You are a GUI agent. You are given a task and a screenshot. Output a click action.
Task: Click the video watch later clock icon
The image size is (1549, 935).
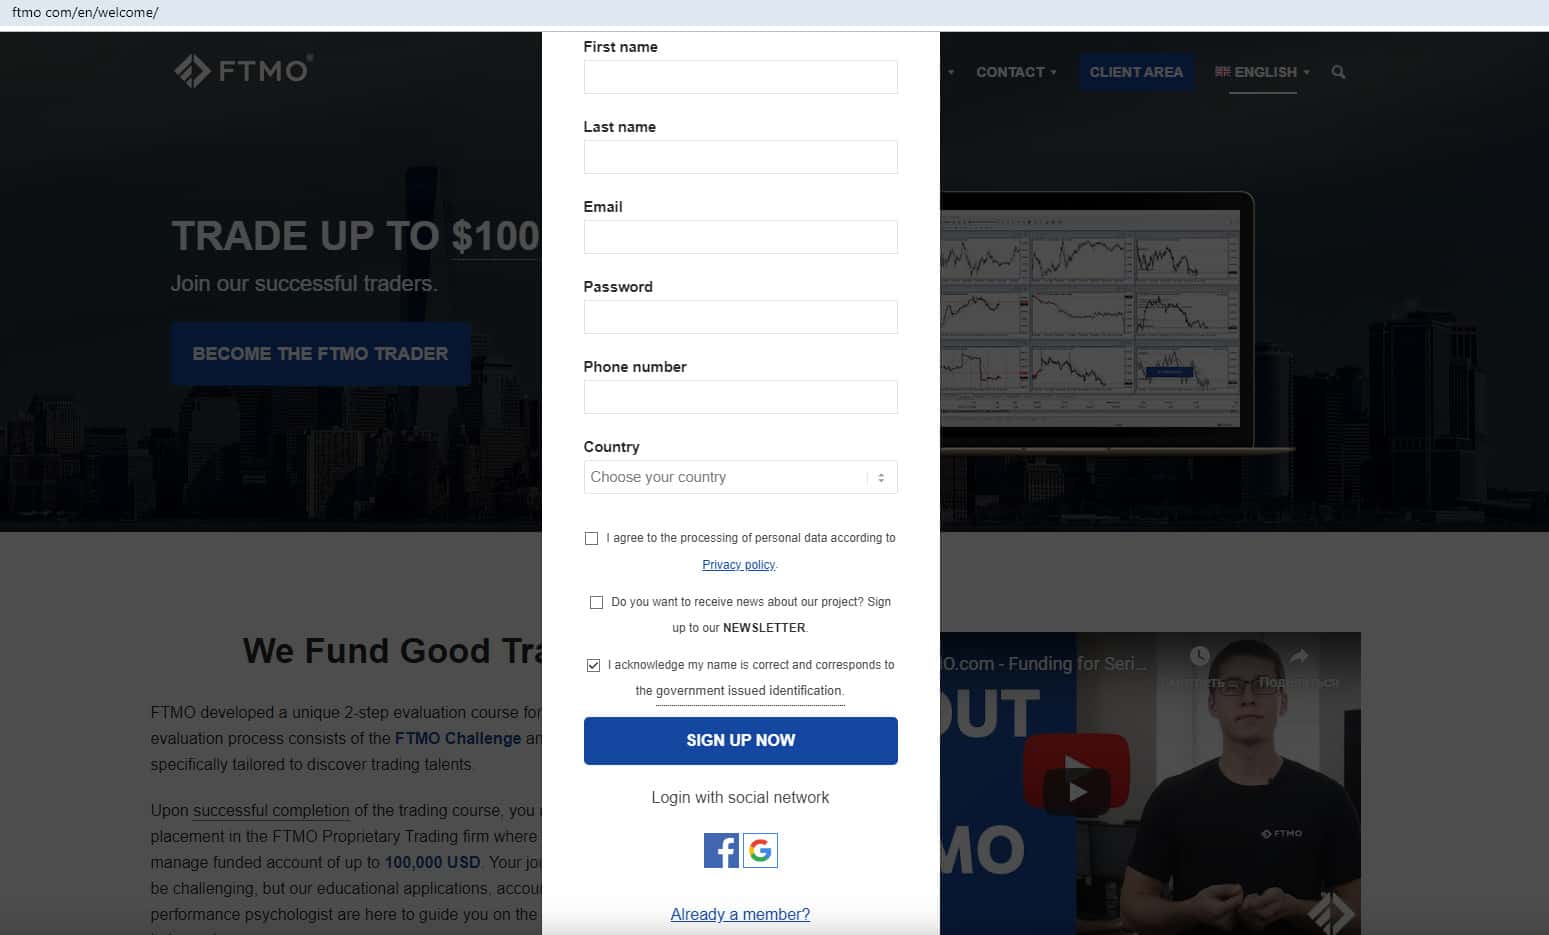click(x=1200, y=656)
